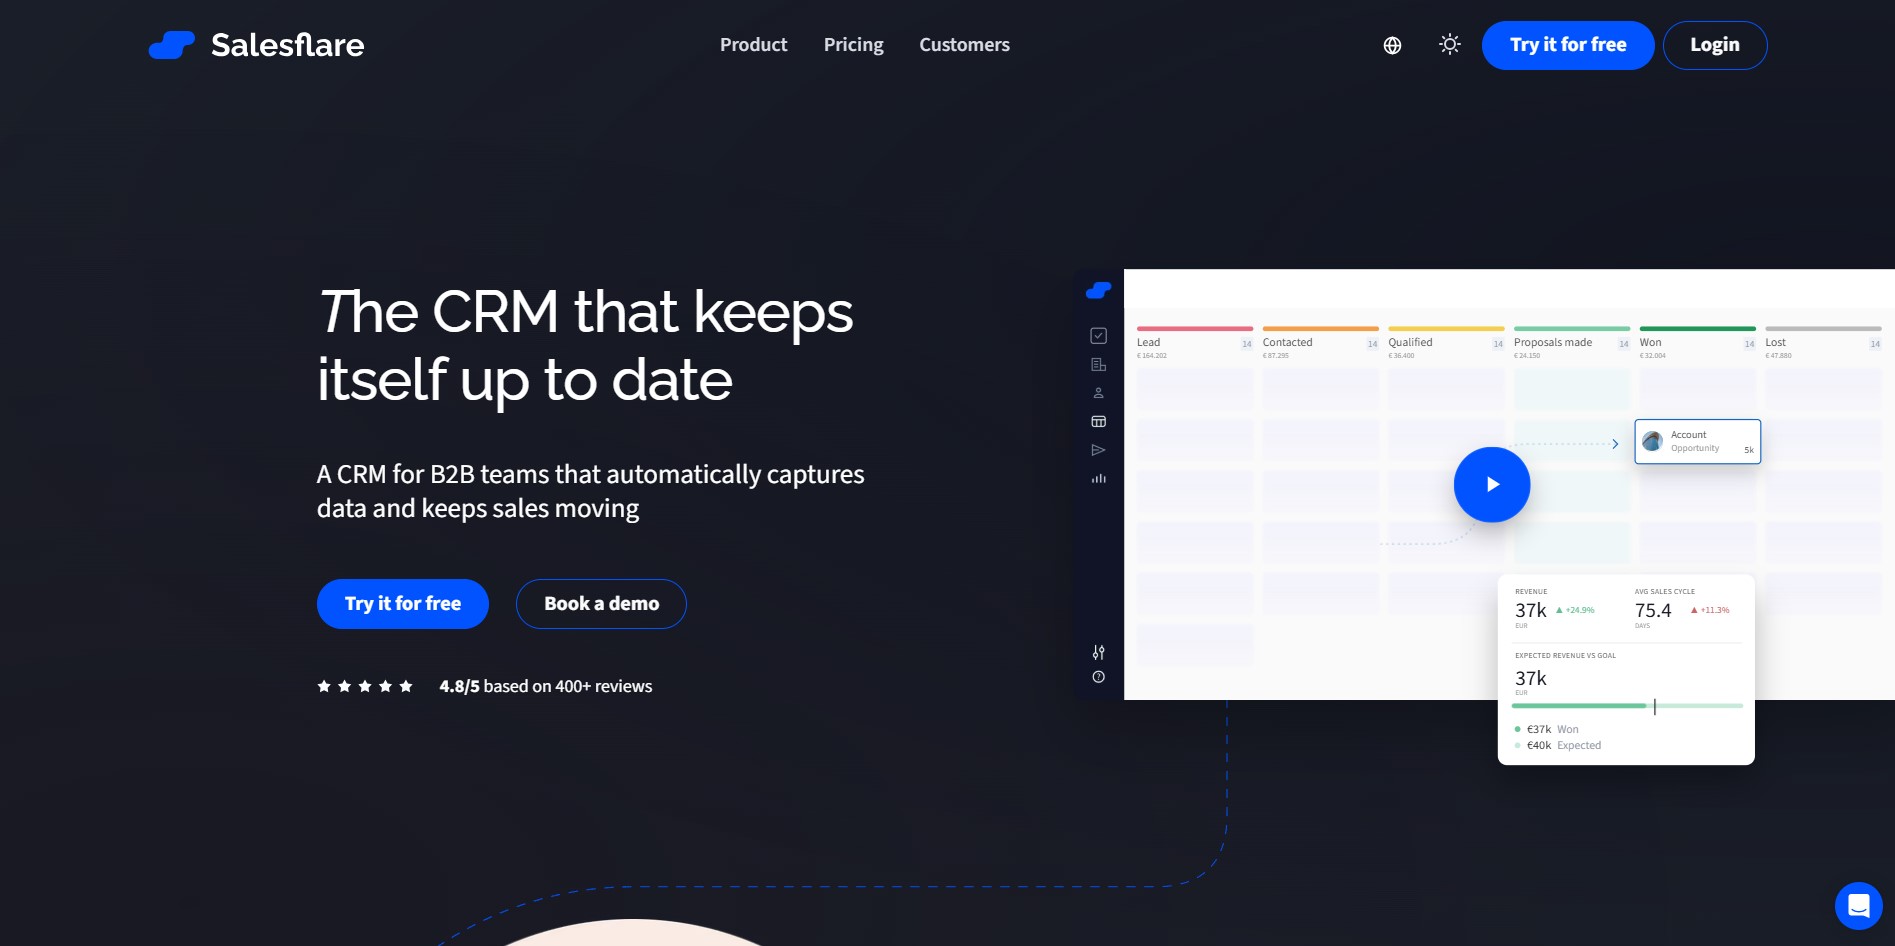Click the Lead pipeline column header

1195,342
